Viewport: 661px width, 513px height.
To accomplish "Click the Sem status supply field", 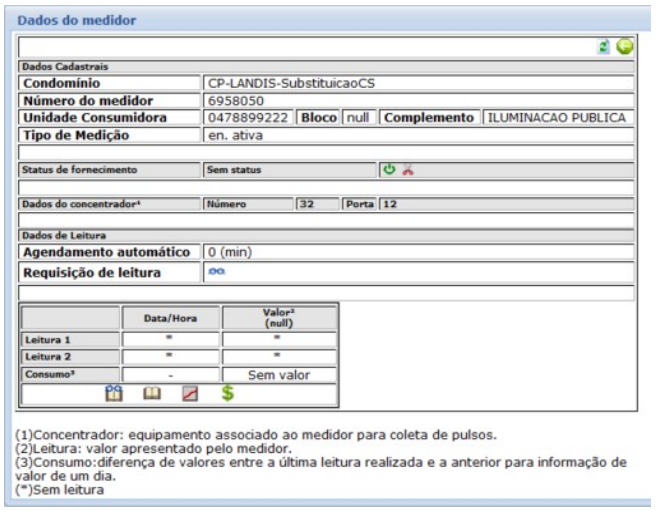I will [288, 170].
